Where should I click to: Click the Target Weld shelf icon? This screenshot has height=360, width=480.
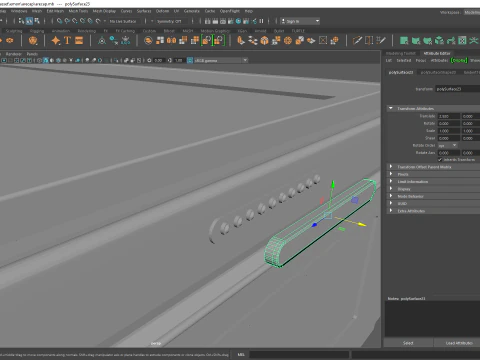(311, 41)
